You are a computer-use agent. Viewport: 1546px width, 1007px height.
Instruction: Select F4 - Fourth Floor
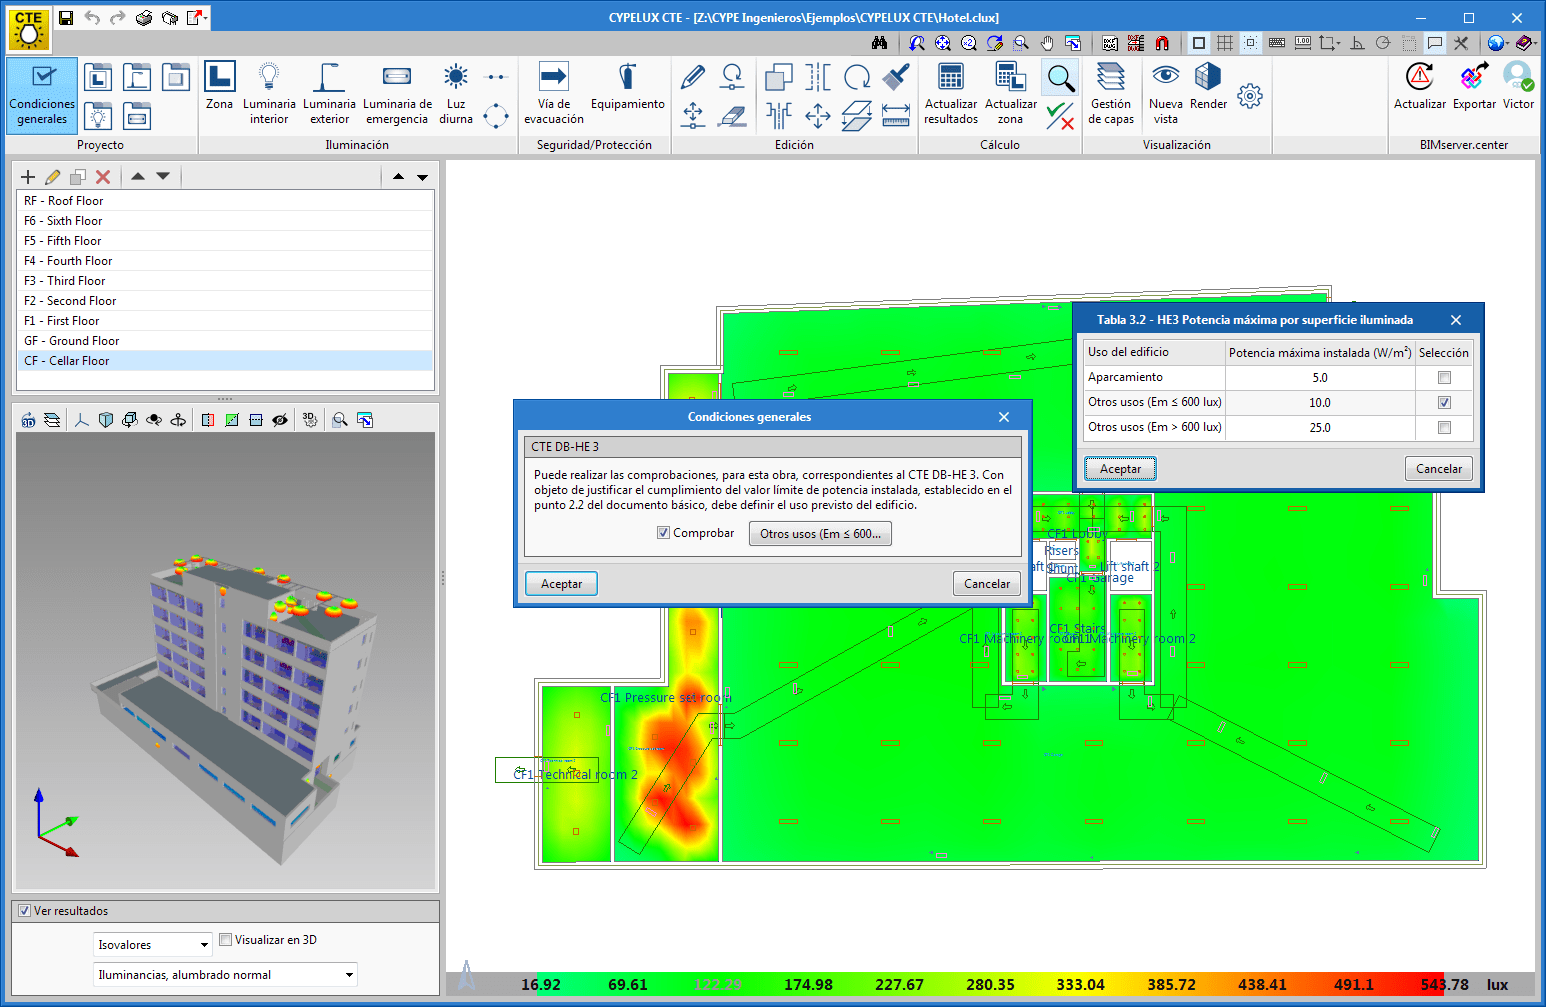point(225,261)
